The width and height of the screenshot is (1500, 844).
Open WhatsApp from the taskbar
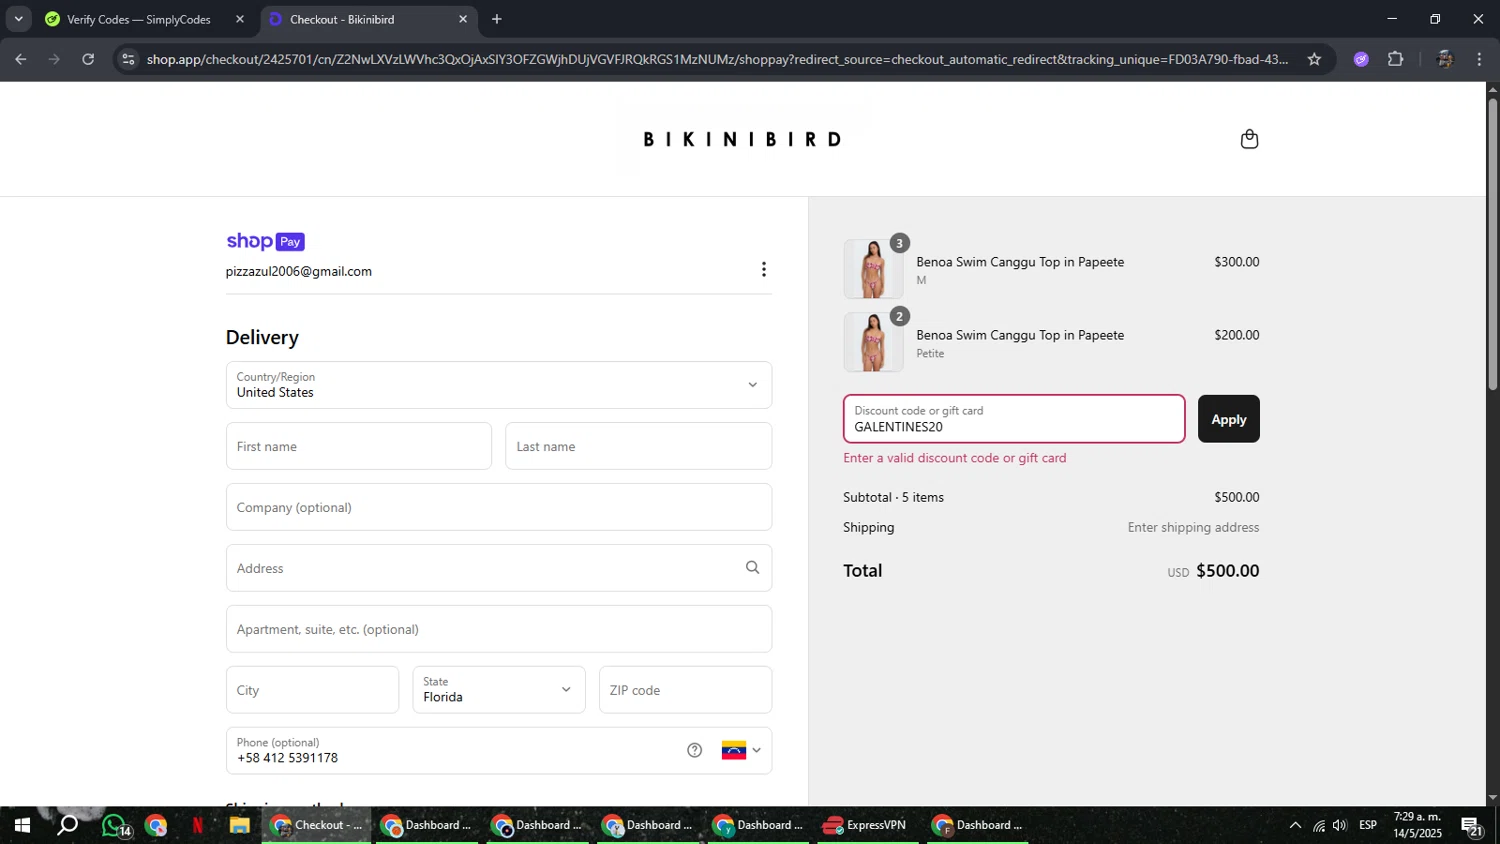(x=115, y=825)
